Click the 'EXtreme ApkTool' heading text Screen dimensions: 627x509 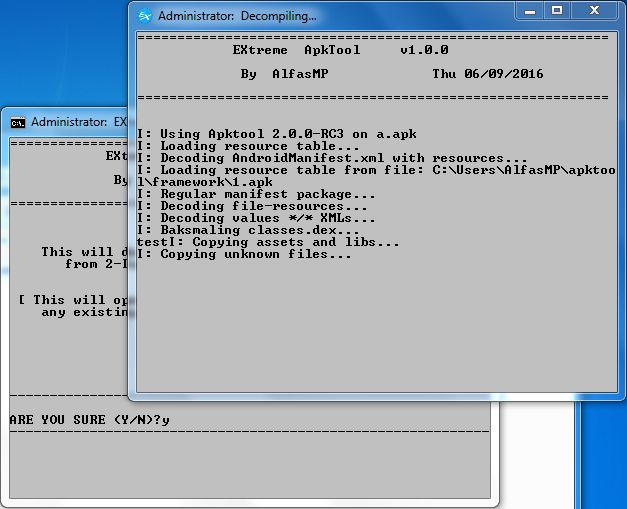(296, 50)
